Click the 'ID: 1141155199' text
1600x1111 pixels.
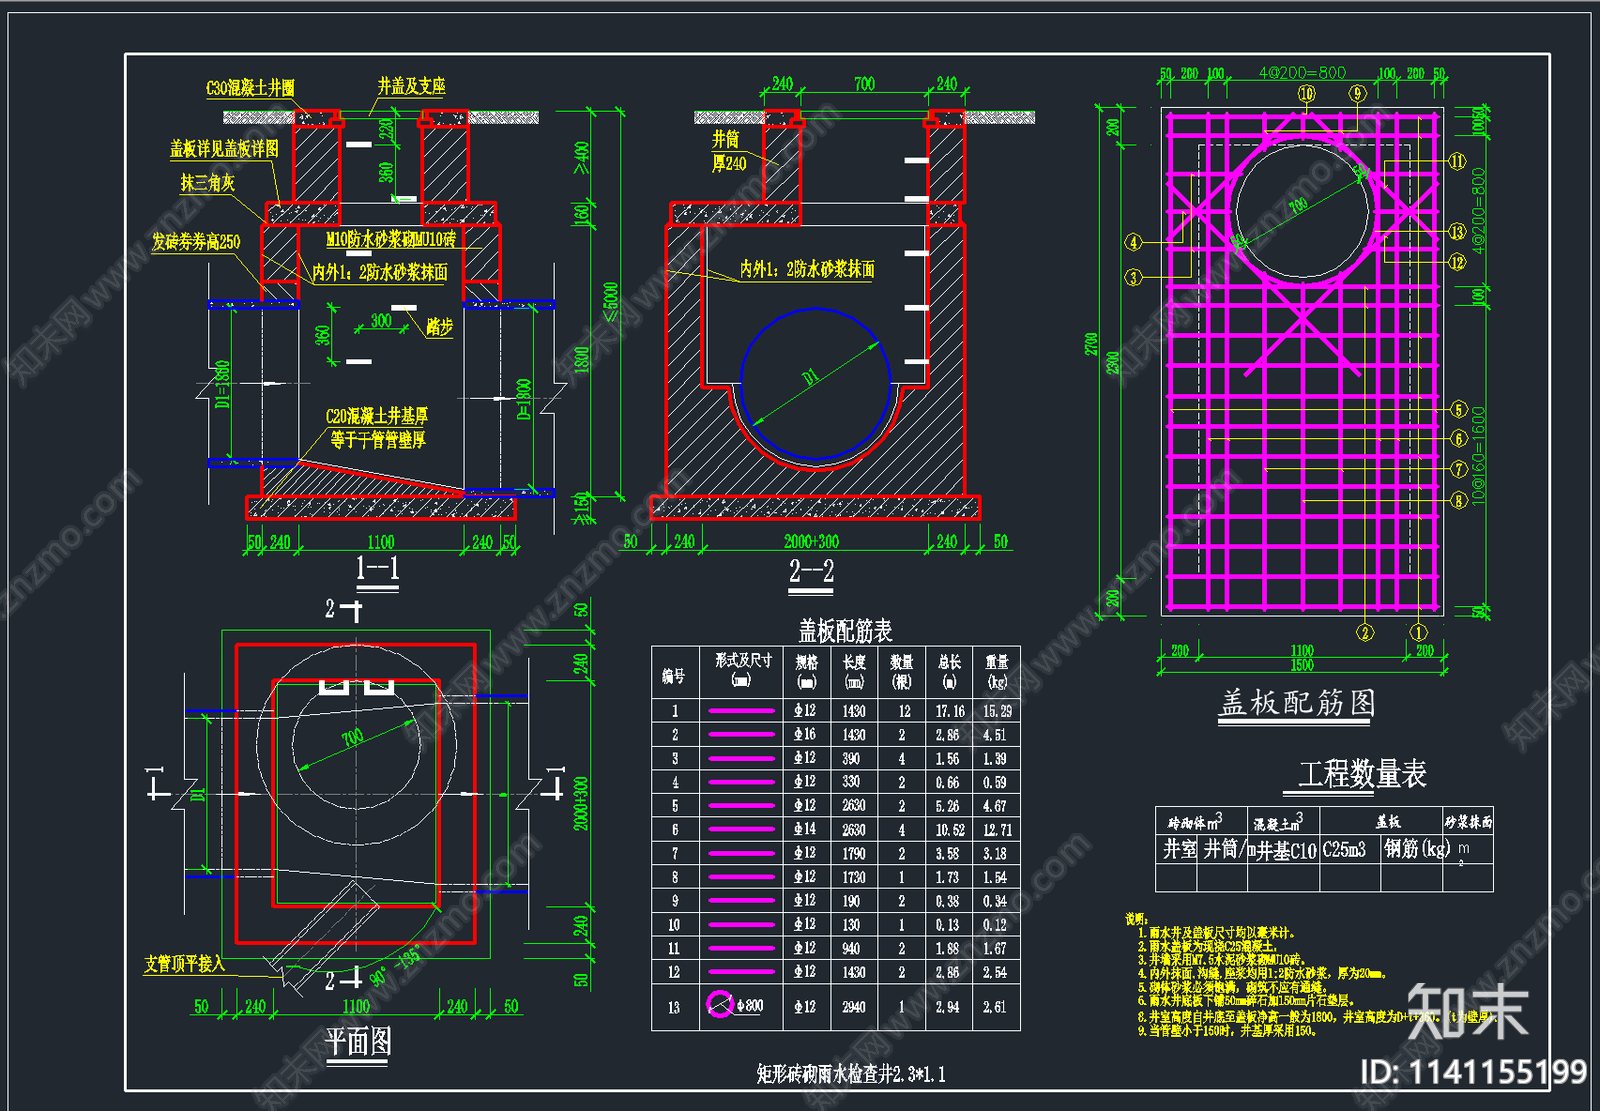pos(1474,1072)
